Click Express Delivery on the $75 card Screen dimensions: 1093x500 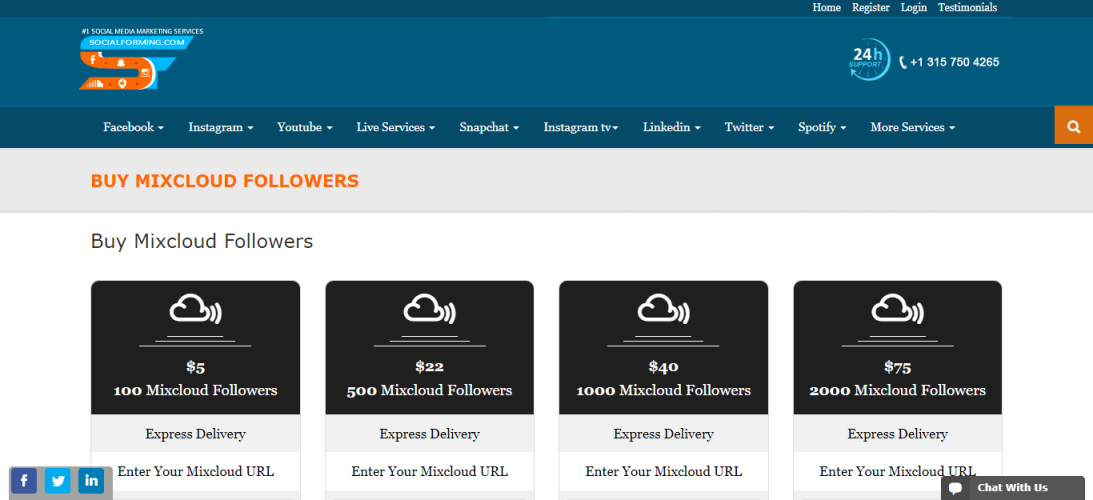[x=898, y=434]
